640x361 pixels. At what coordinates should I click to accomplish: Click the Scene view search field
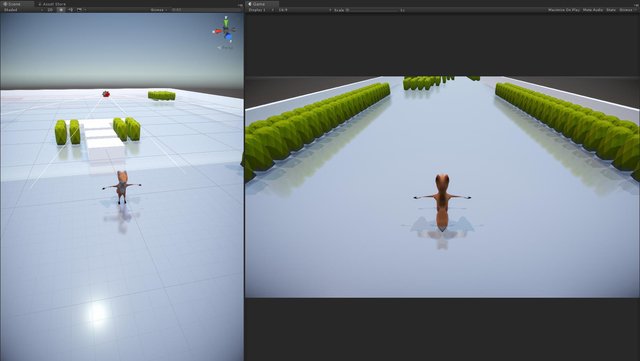(206, 9)
